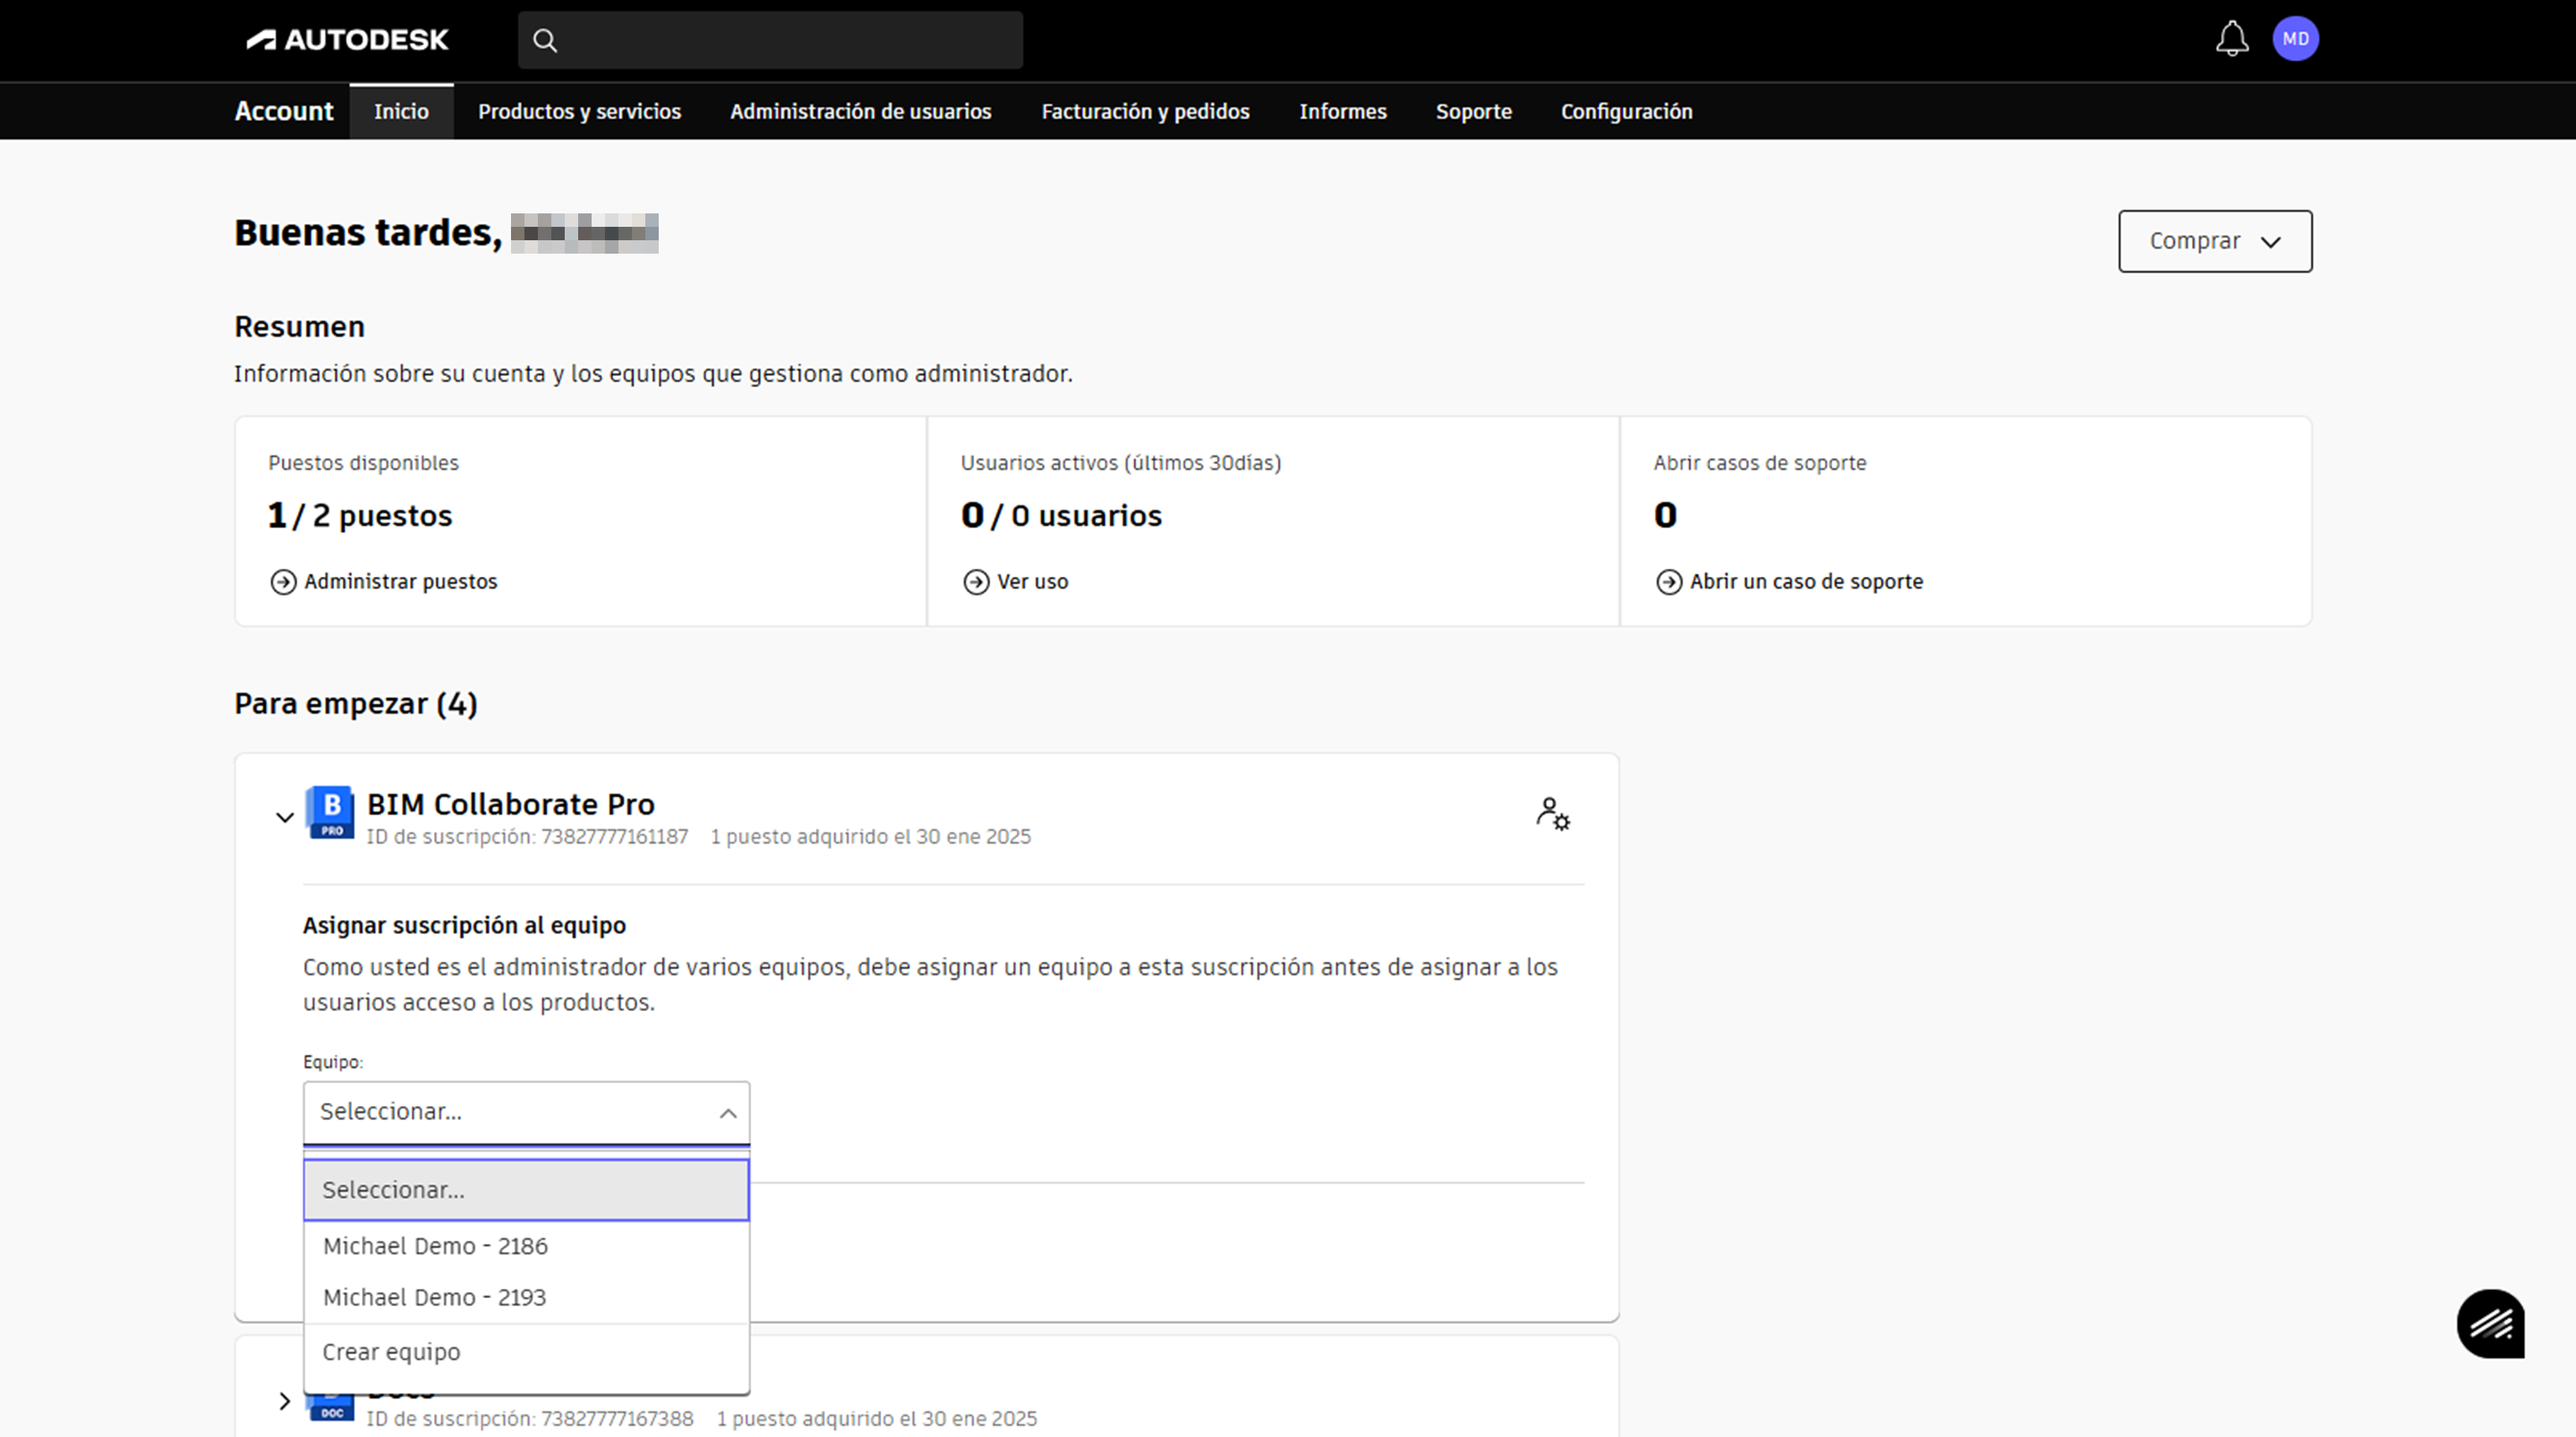Open Facturación y pedidos tab
The image size is (2576, 1437).
coord(1145,111)
